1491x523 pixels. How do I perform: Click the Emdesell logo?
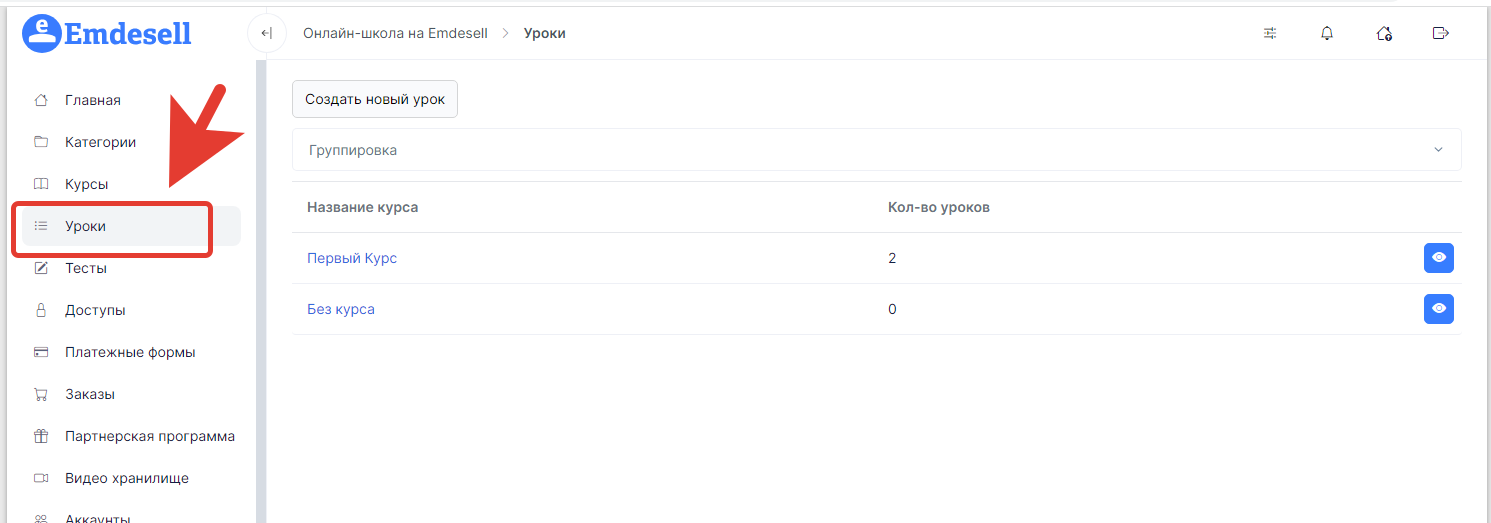coord(107,33)
